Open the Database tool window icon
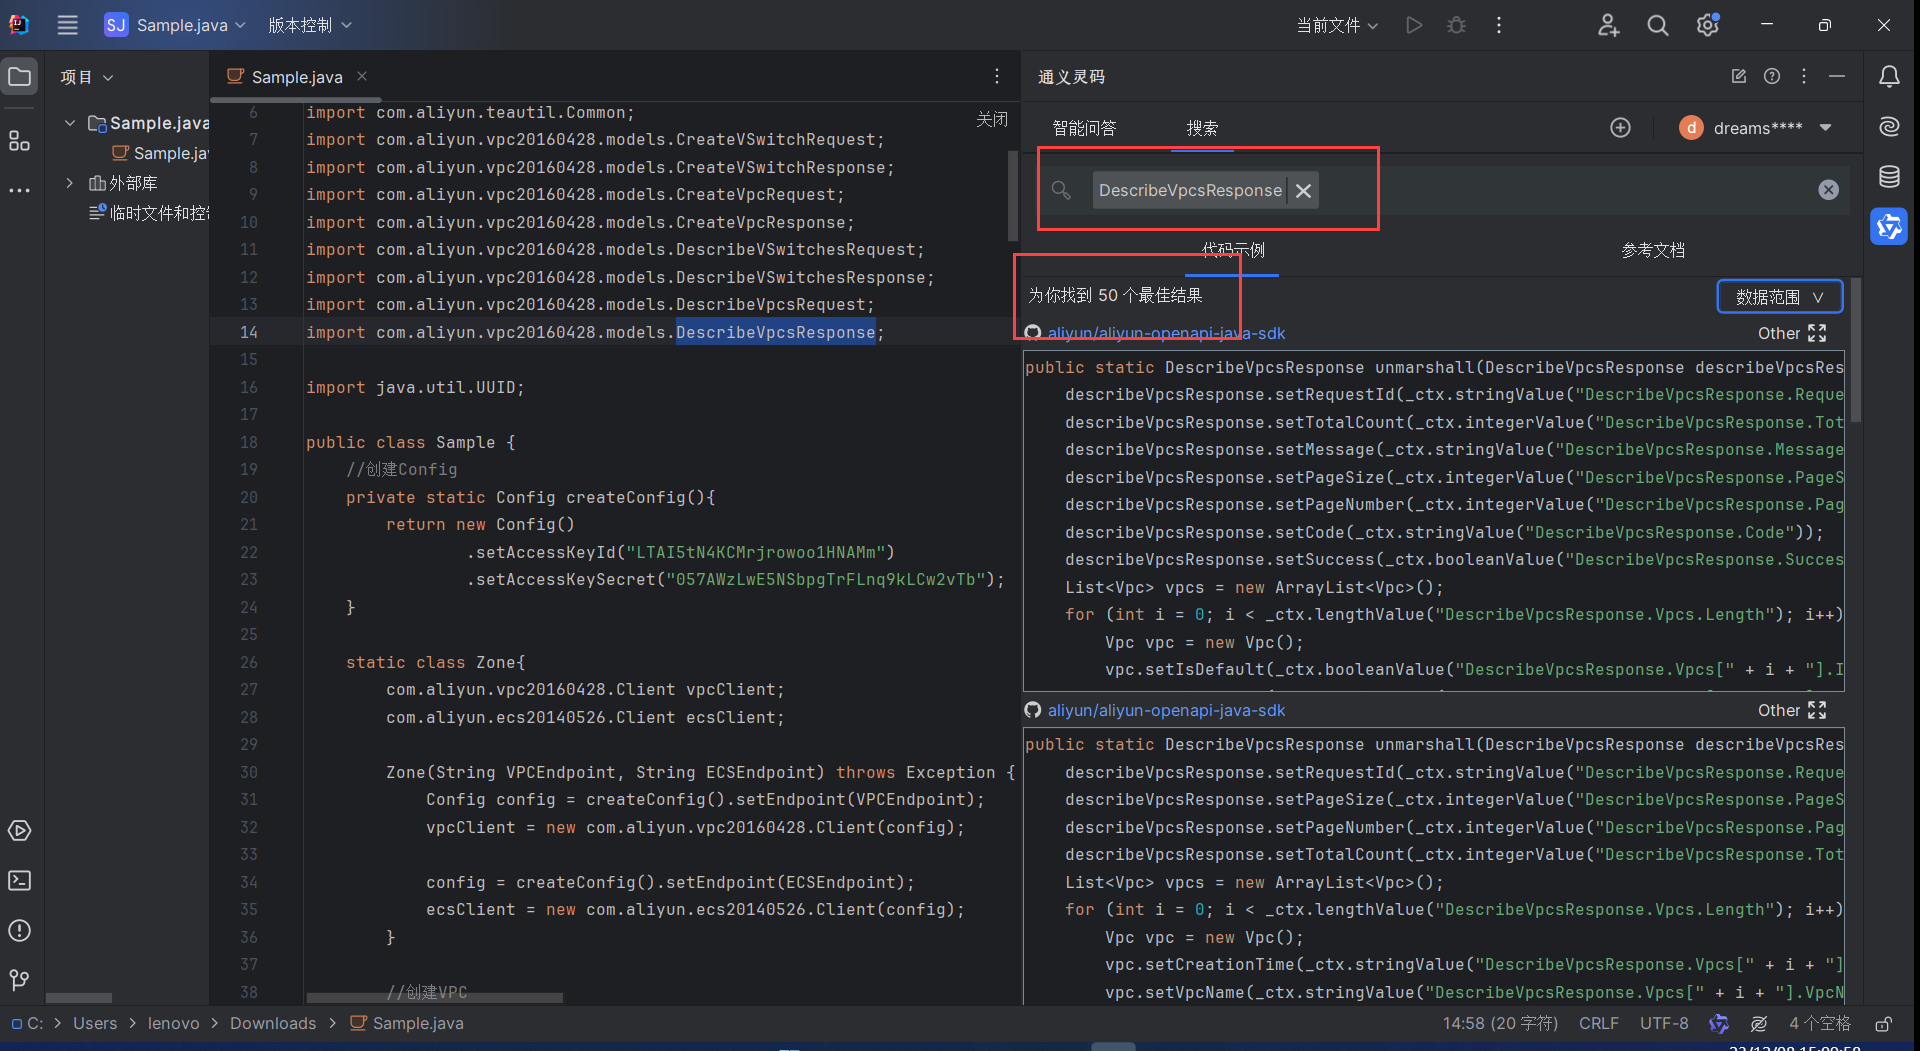The image size is (1920, 1051). (x=1889, y=177)
